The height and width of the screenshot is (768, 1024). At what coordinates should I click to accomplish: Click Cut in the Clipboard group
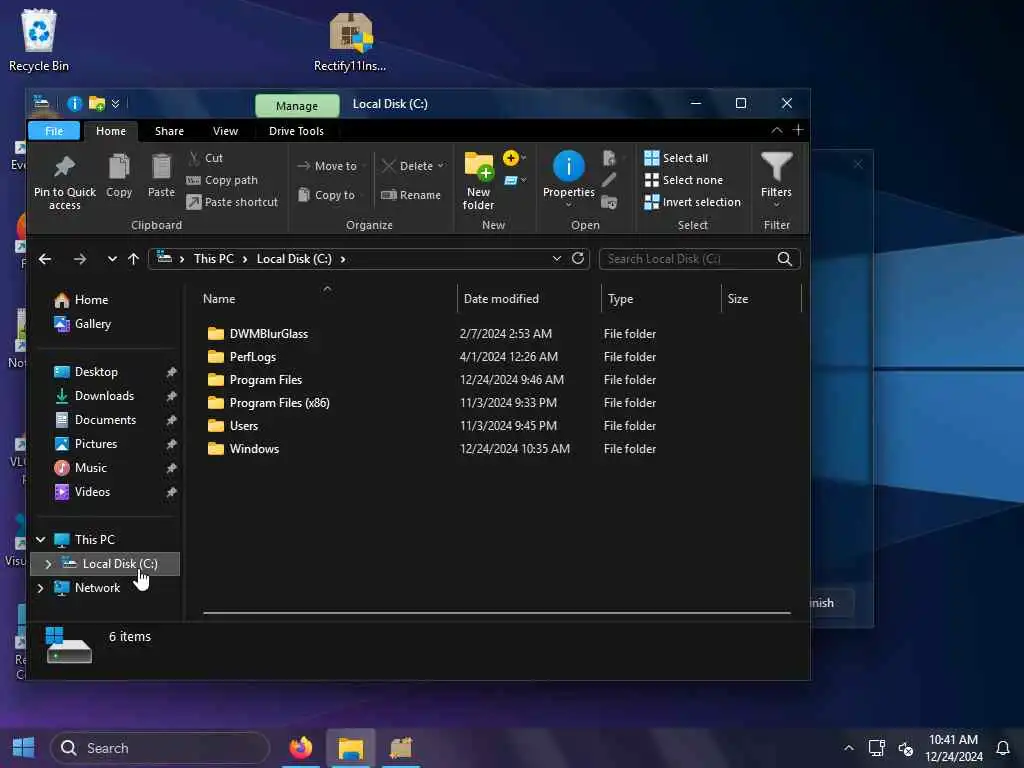pos(206,158)
